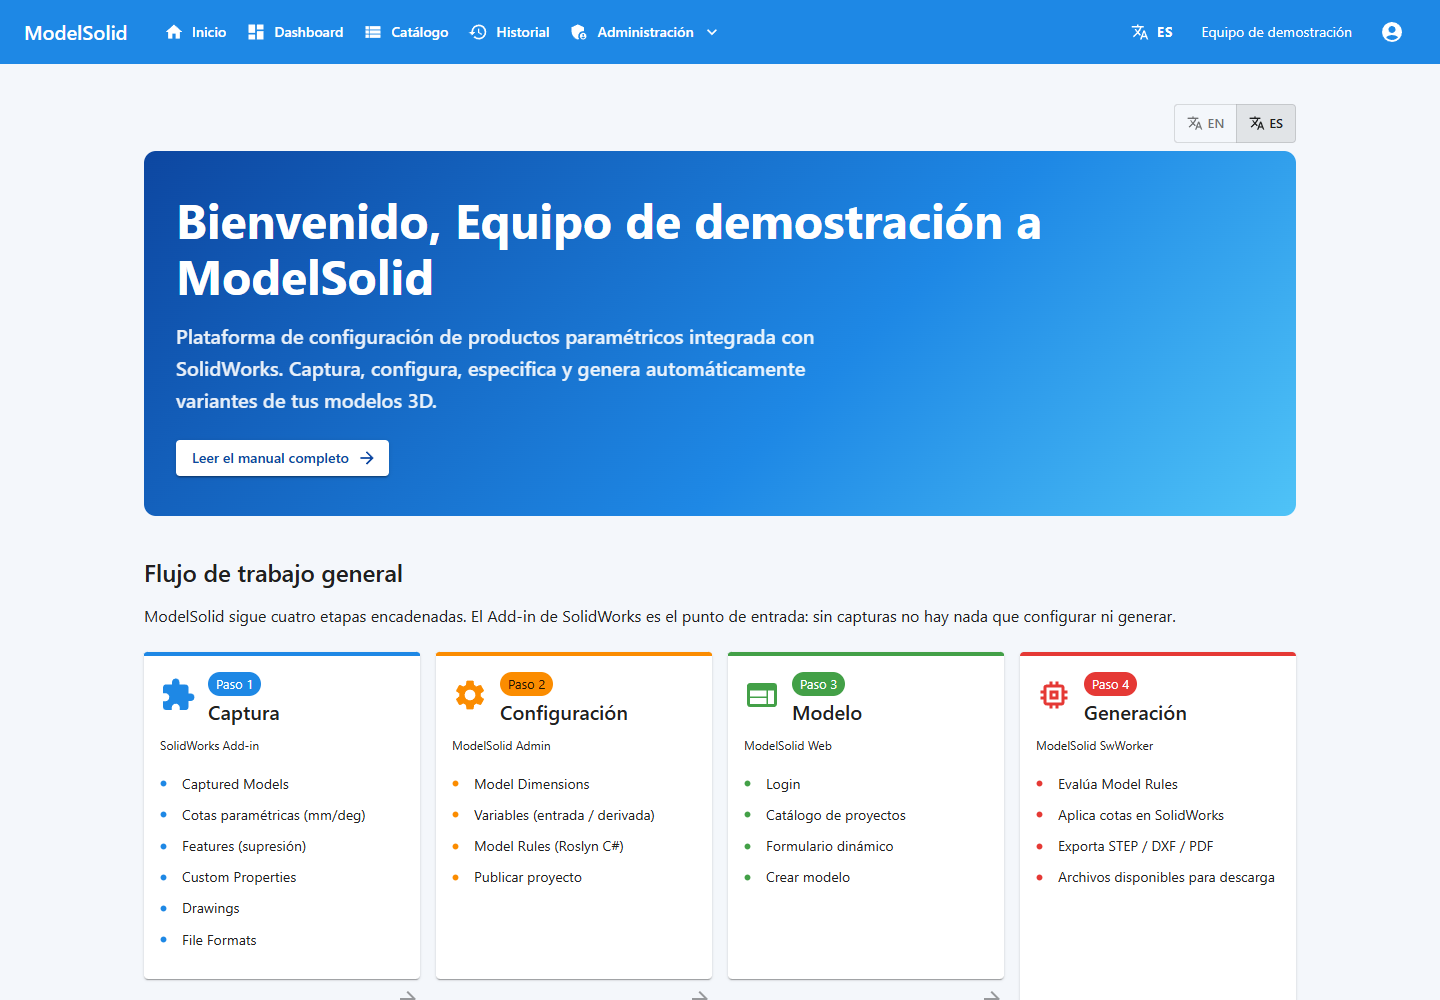Click the Dashboard grid icon
This screenshot has width=1440, height=1000.
(x=256, y=32)
